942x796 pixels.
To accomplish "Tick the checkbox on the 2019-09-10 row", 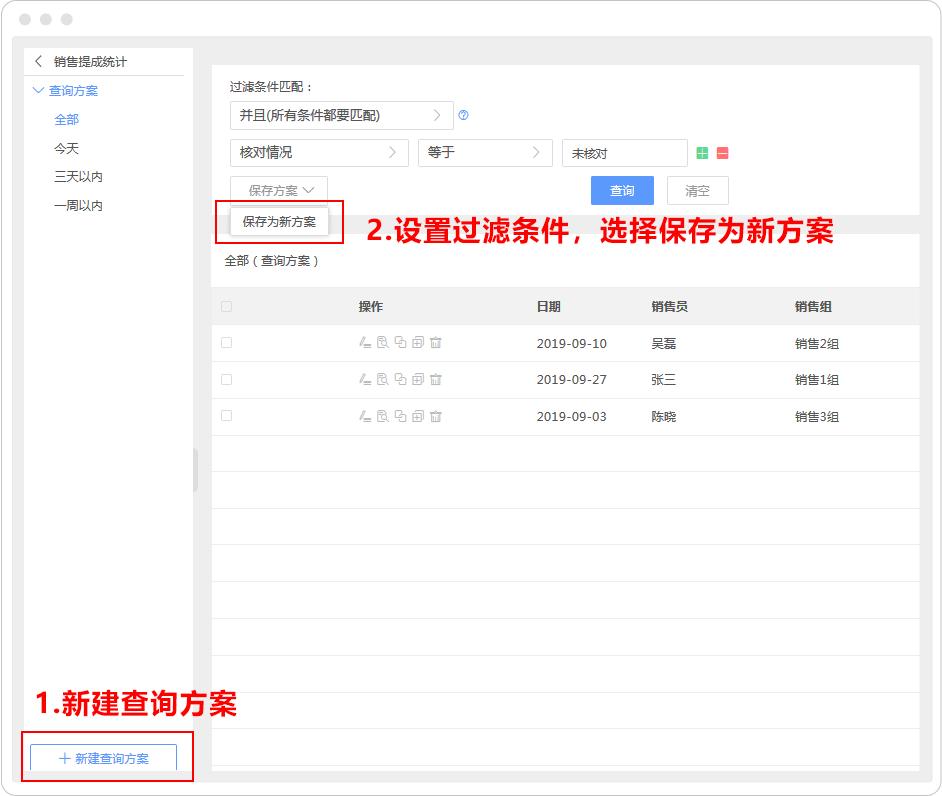I will 225,342.
